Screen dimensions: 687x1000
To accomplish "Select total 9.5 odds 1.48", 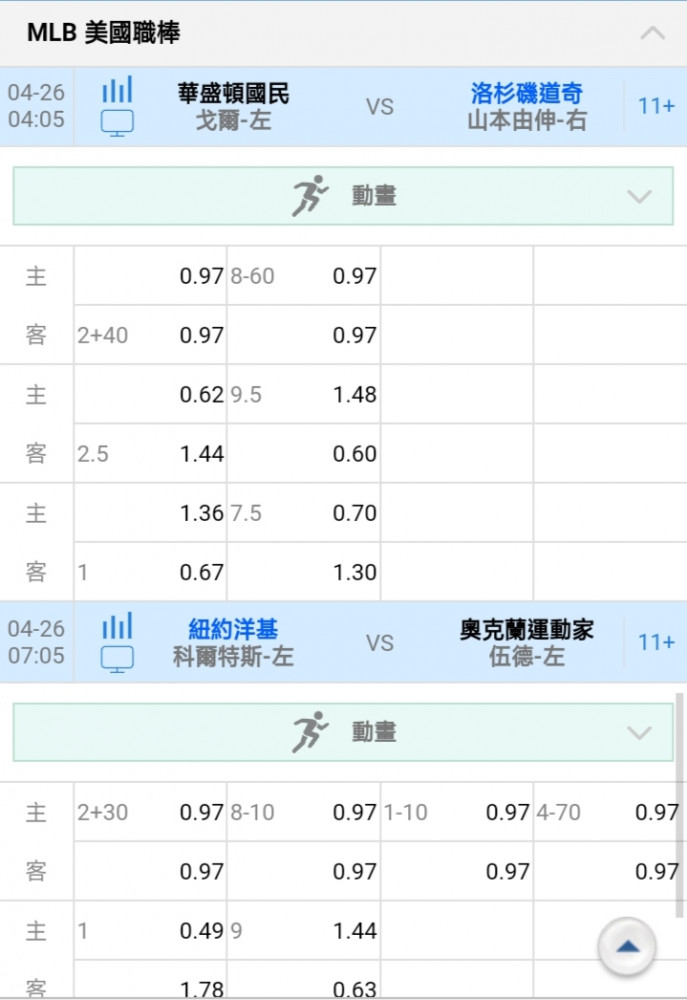I will coord(355,395).
